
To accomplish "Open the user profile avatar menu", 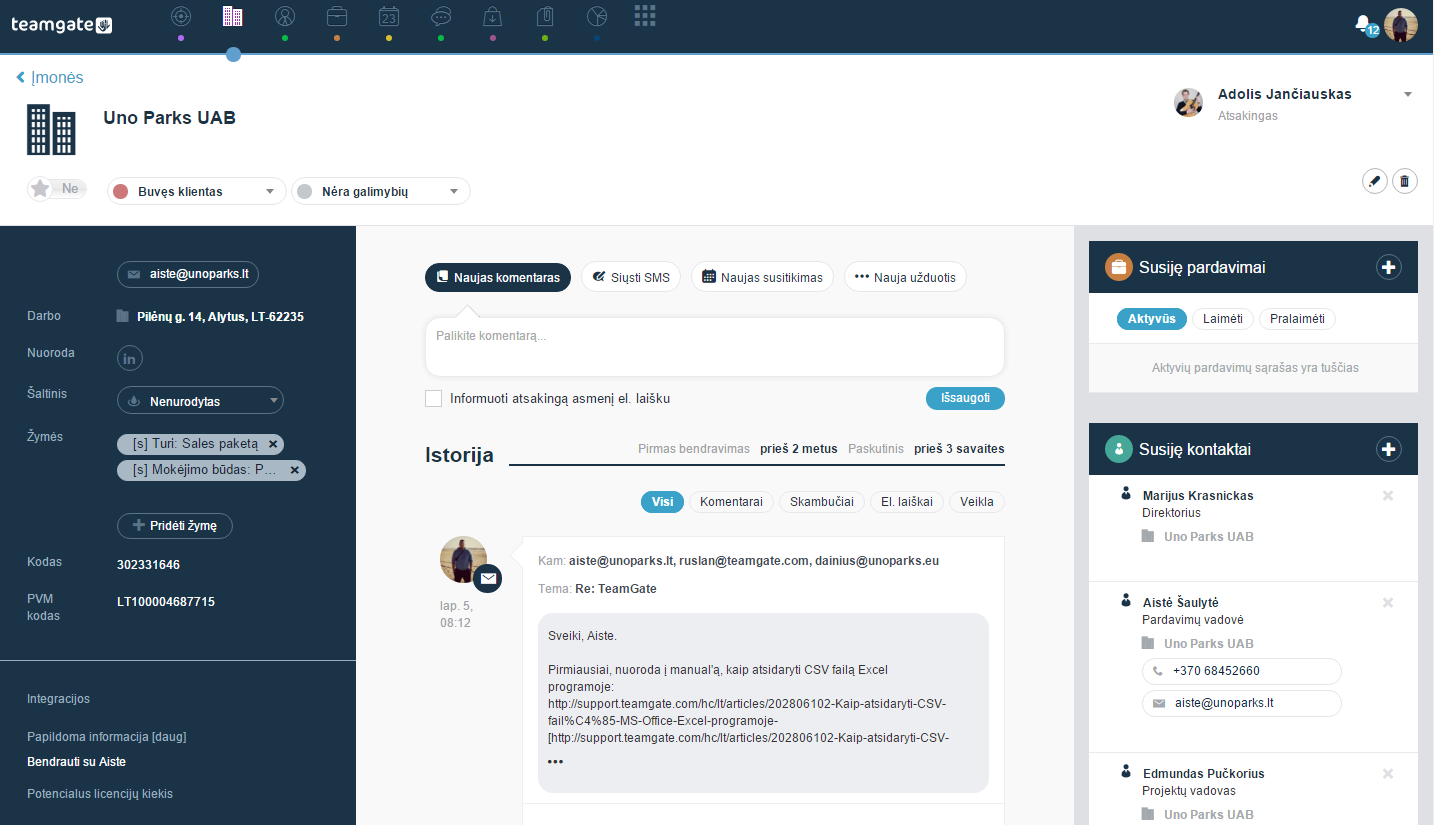I will 1401,25.
